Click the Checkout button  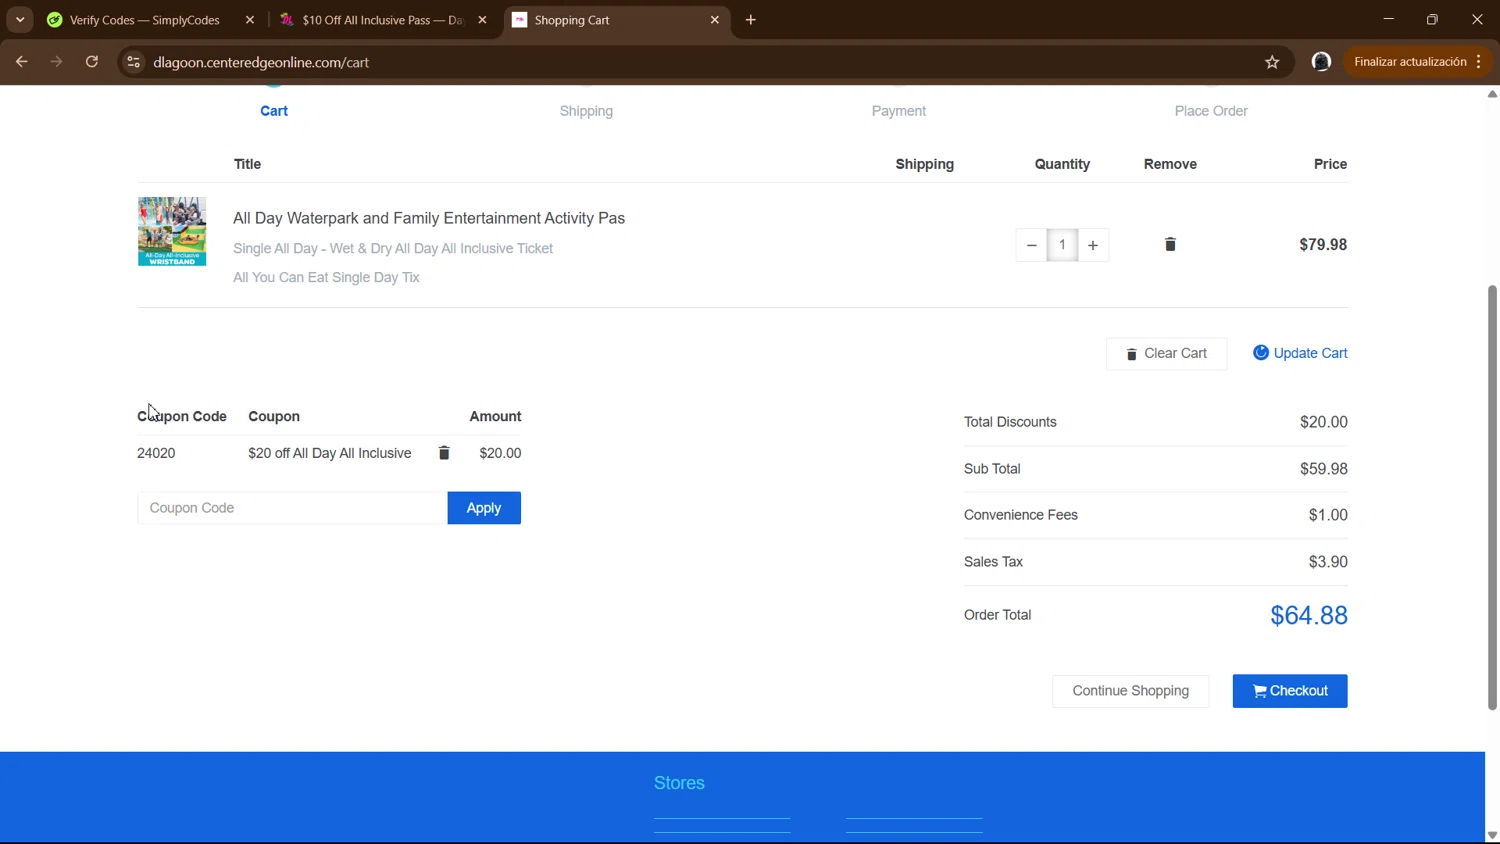click(1290, 691)
